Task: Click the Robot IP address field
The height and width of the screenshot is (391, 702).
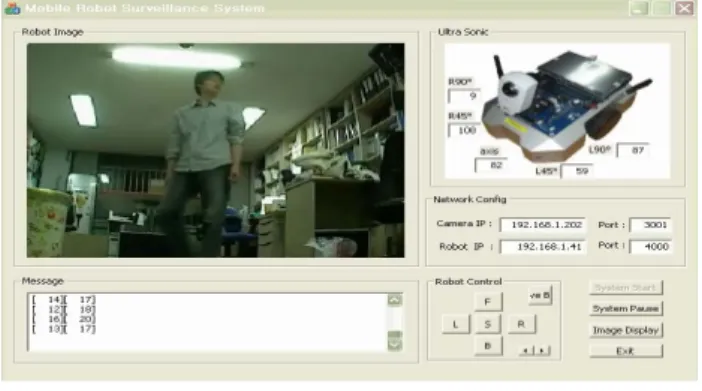Action: [543, 247]
